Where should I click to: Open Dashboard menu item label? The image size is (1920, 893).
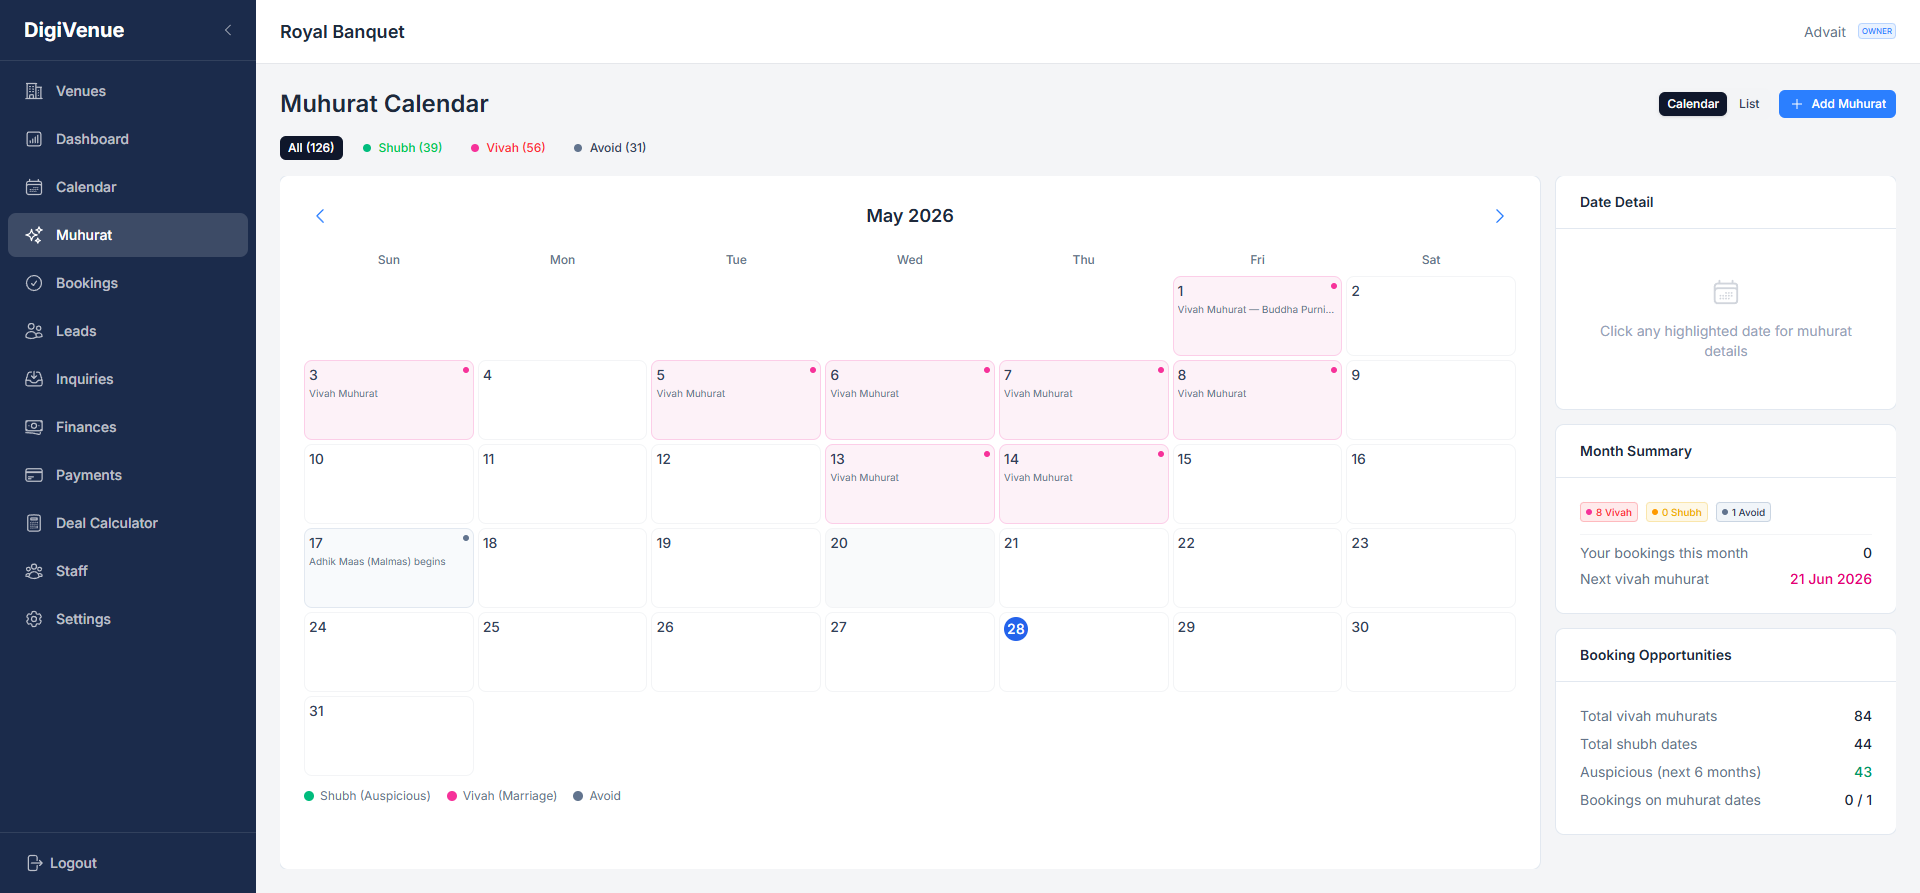pyautogui.click(x=92, y=139)
